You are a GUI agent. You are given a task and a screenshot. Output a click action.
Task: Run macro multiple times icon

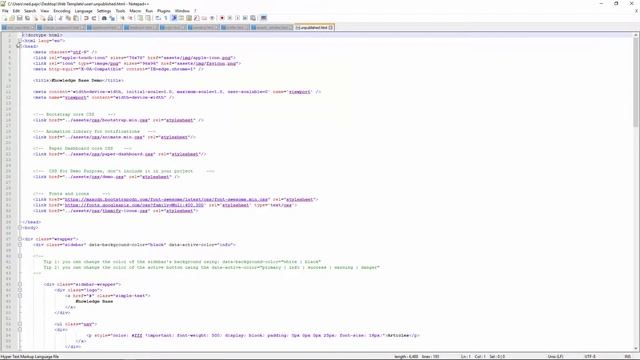tap(246, 18)
